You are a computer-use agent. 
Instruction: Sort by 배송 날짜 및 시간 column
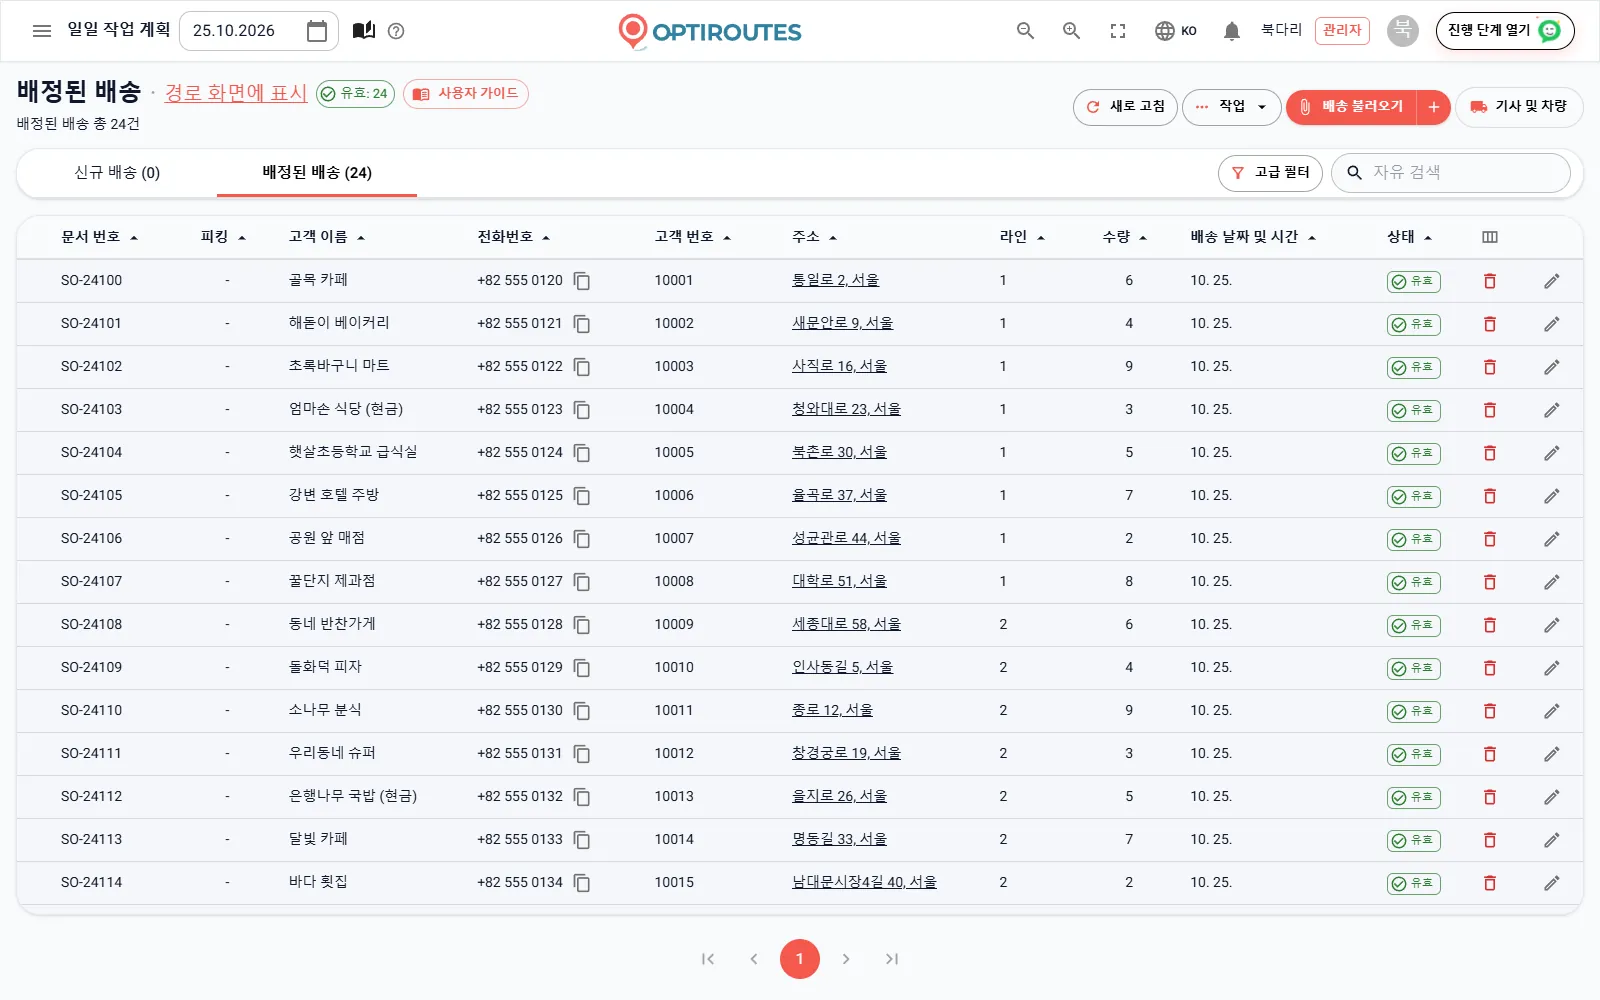tap(1253, 237)
